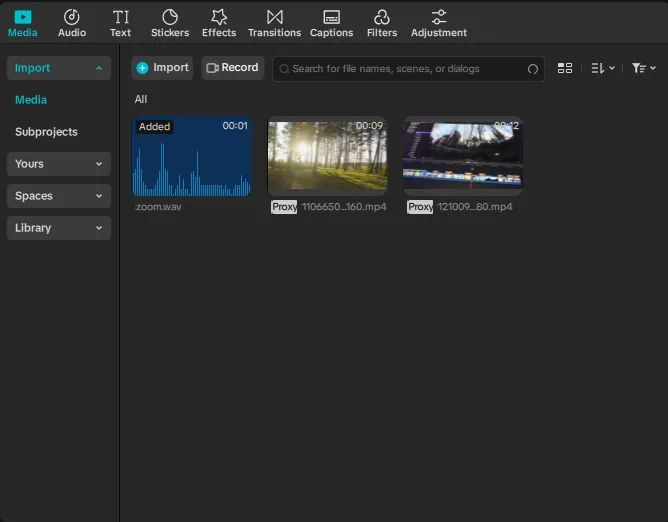Expand the Spaces section
This screenshot has height=522, width=668.
58,196
